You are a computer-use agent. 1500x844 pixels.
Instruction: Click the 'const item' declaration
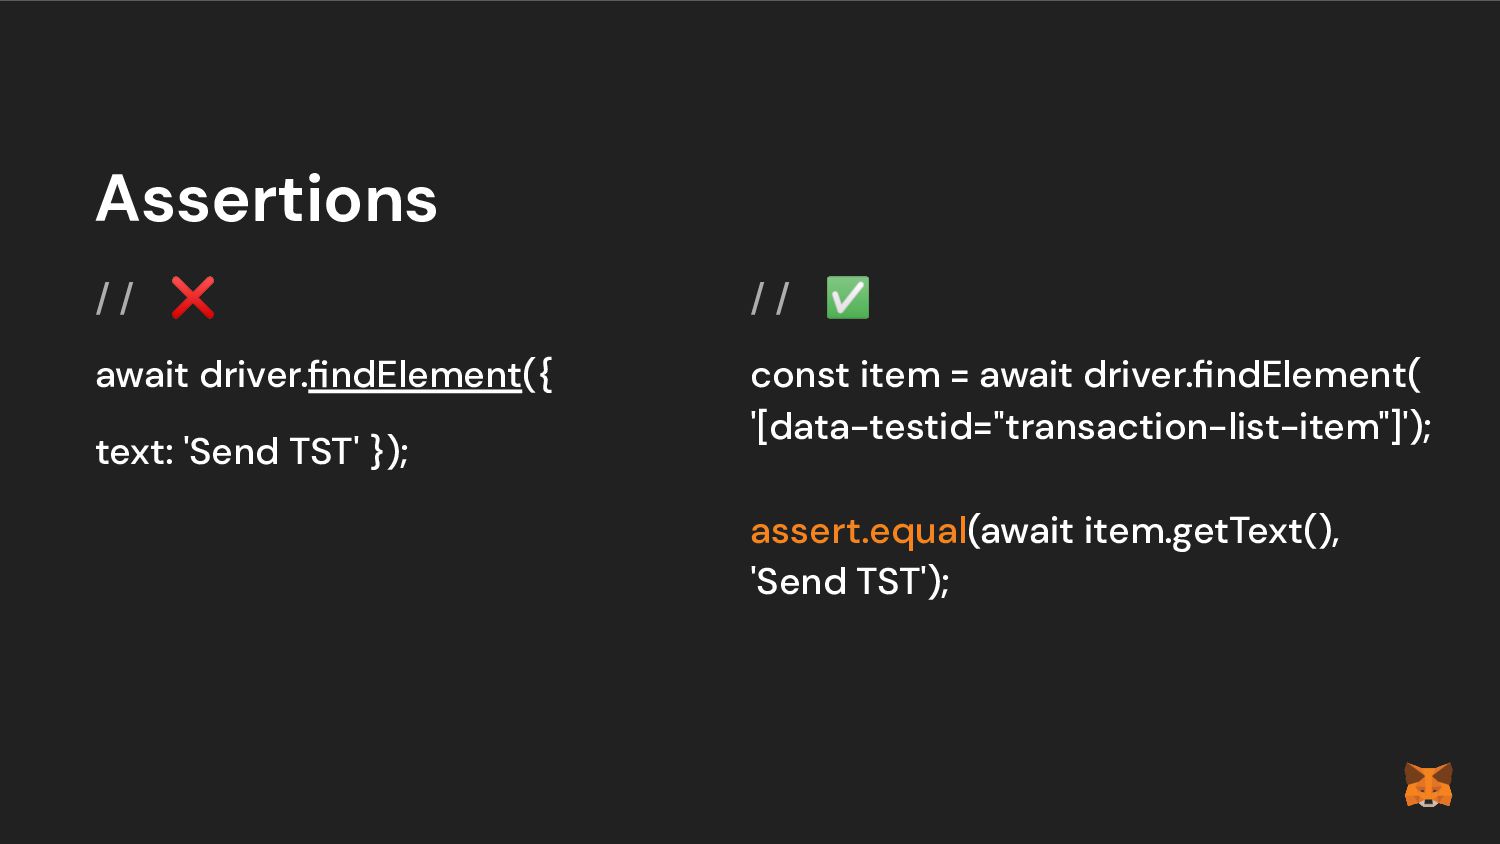pos(846,375)
